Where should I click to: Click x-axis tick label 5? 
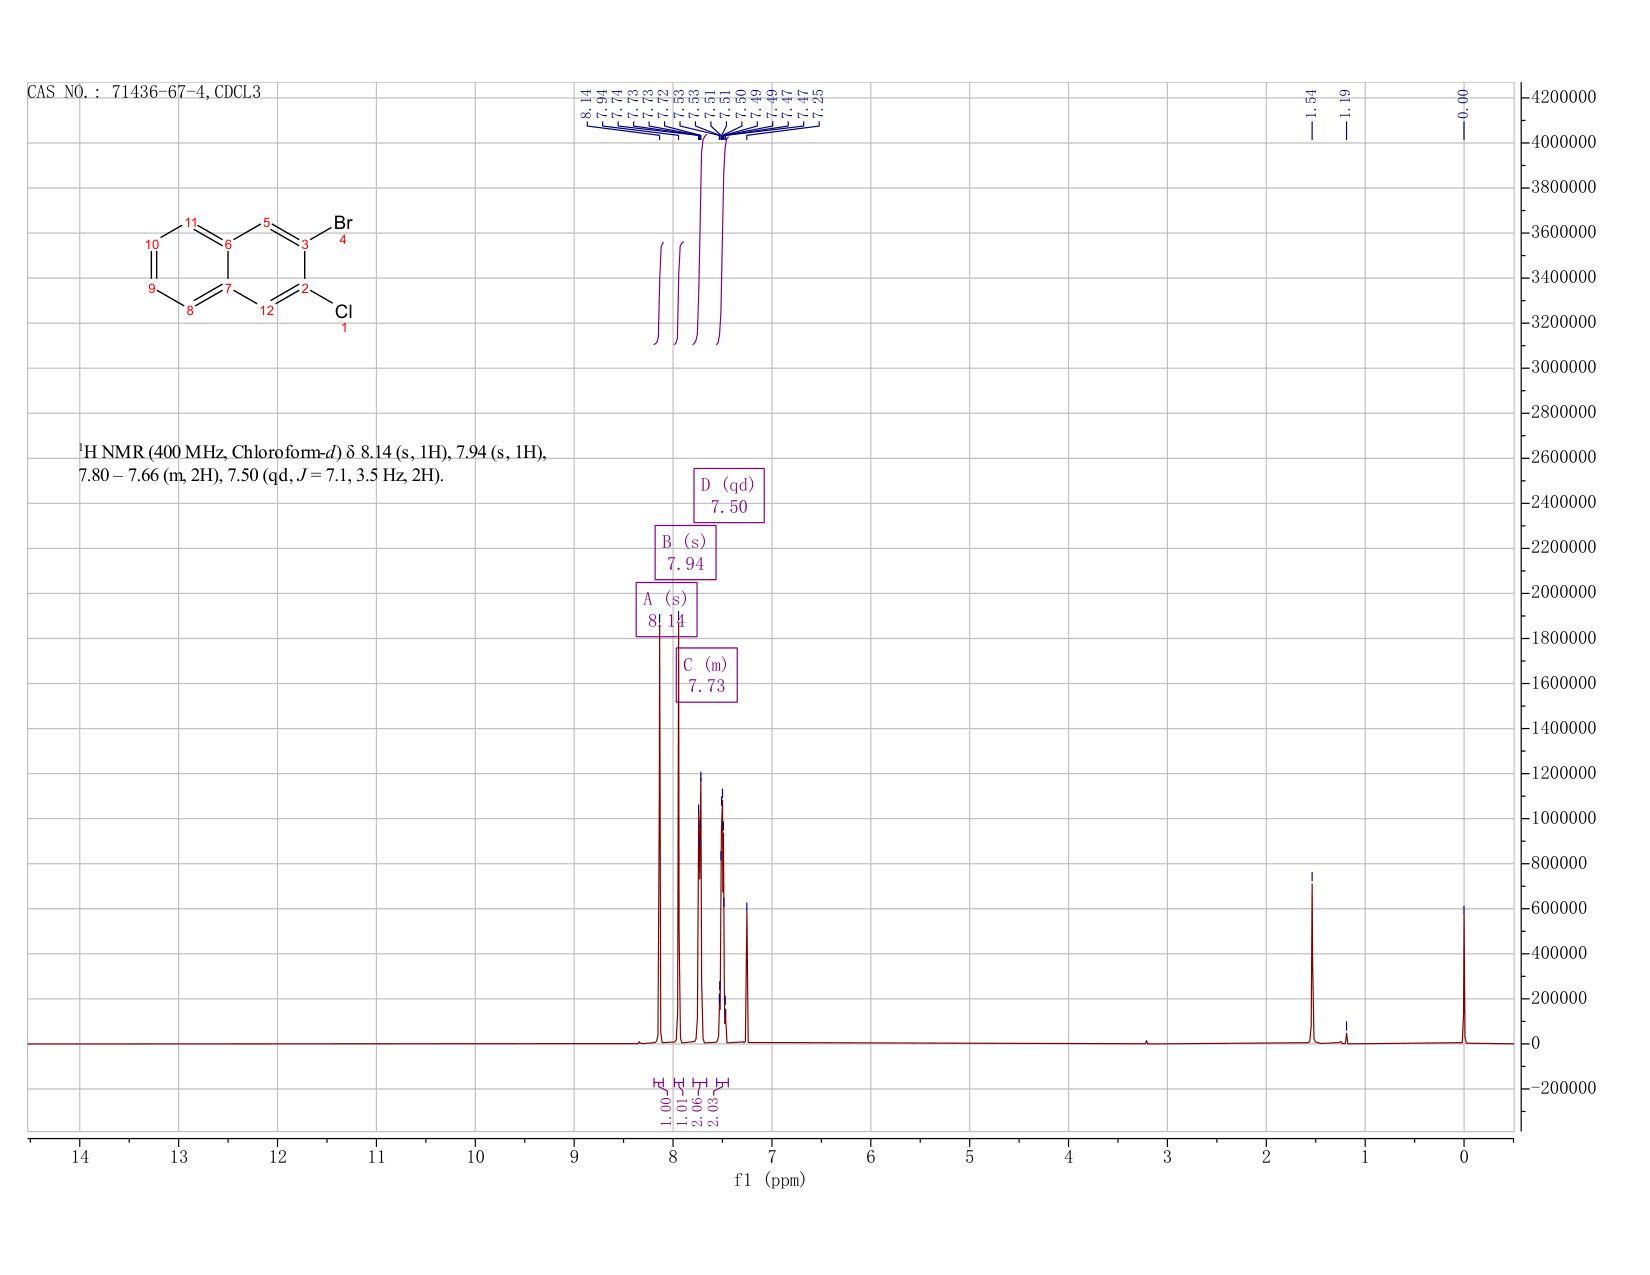point(970,1157)
